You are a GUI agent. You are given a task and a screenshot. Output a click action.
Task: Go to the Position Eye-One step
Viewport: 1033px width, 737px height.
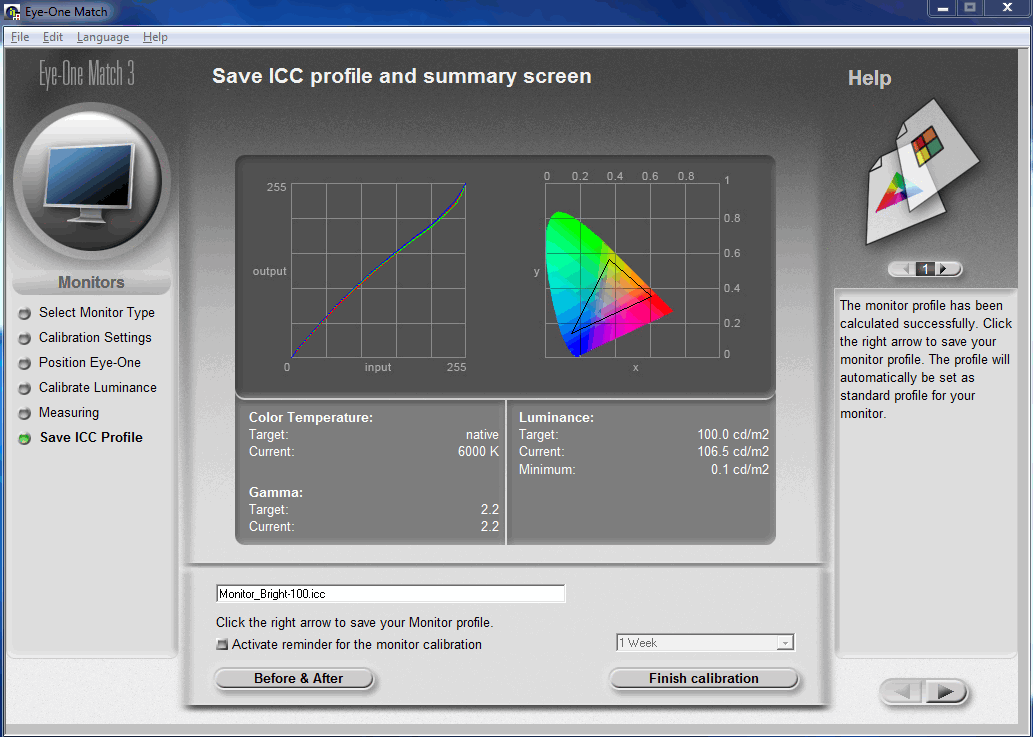[x=90, y=362]
